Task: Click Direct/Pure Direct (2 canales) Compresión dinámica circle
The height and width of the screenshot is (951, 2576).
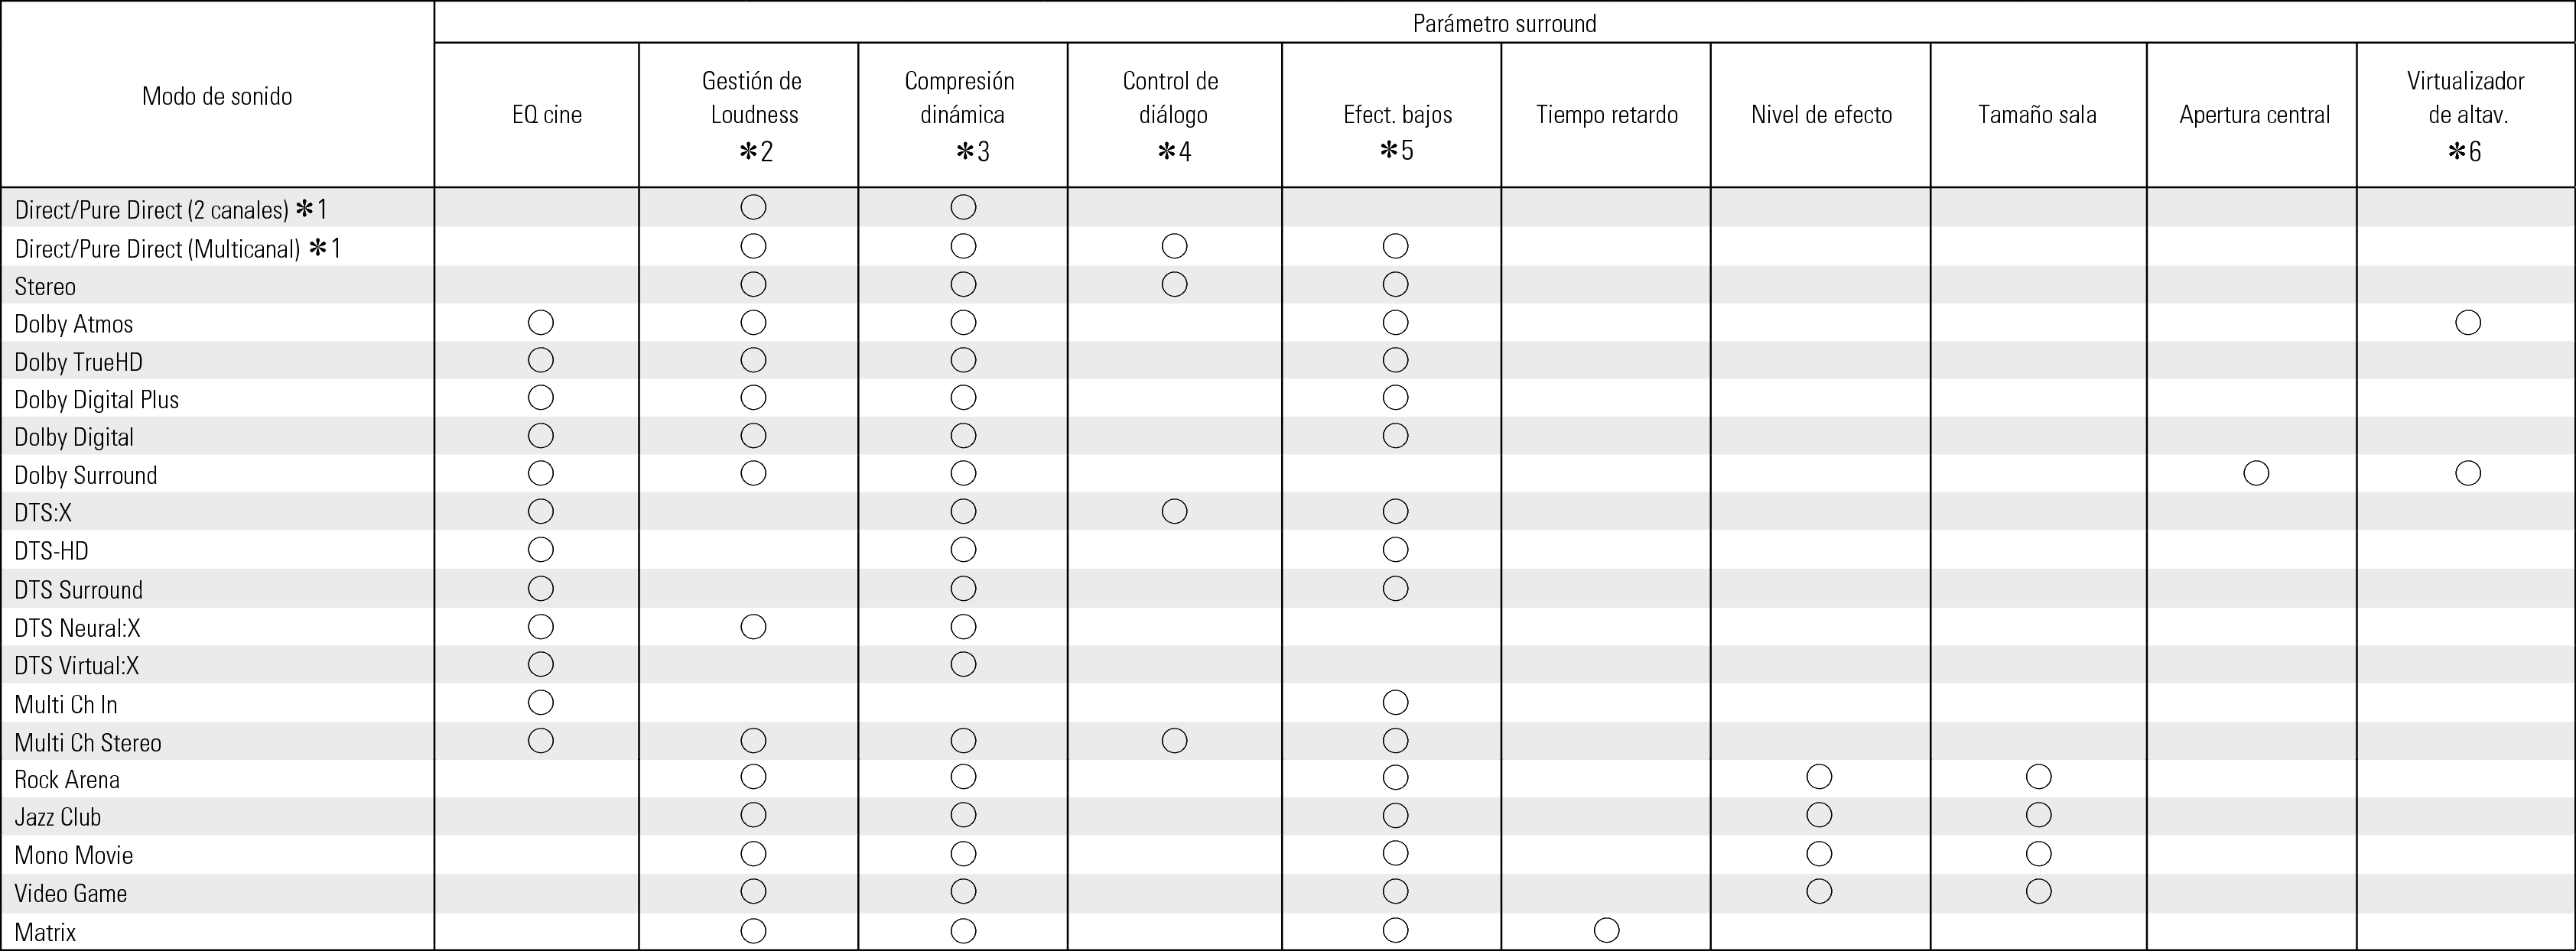Action: point(963,207)
